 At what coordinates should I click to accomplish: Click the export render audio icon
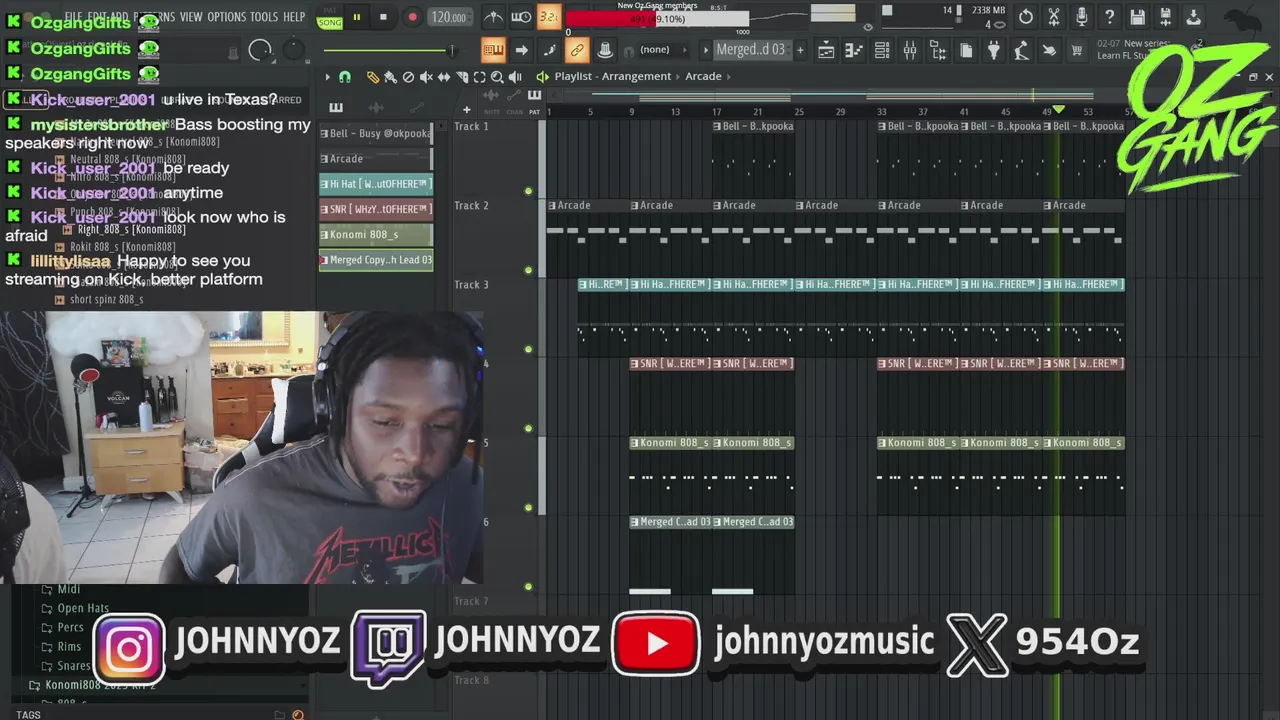tap(1166, 17)
